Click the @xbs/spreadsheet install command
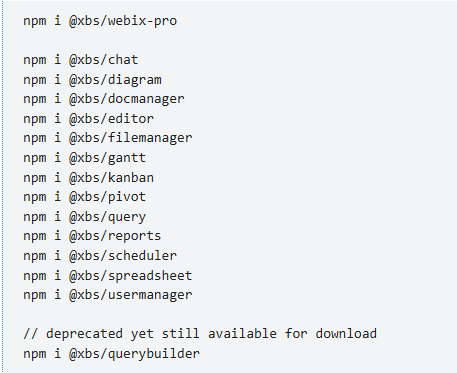Image resolution: width=457 pixels, height=373 pixels. 108,276
